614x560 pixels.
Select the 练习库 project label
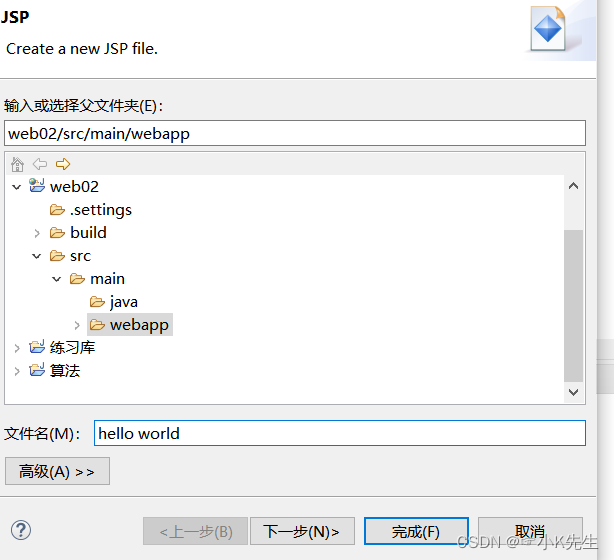[x=72, y=347]
